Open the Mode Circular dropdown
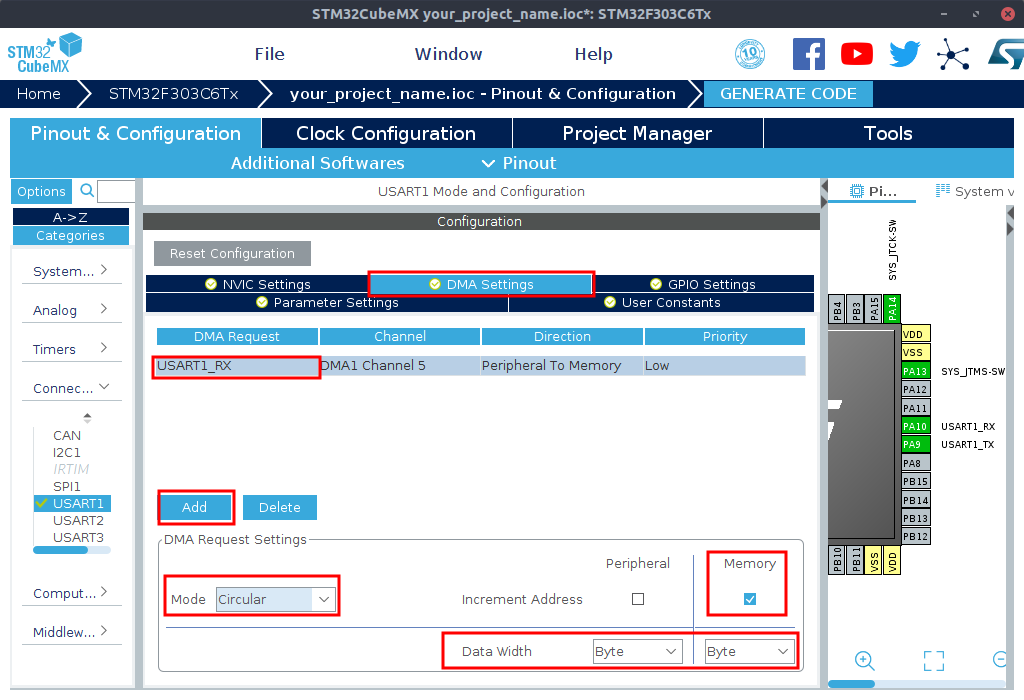The image size is (1024, 700). click(276, 599)
